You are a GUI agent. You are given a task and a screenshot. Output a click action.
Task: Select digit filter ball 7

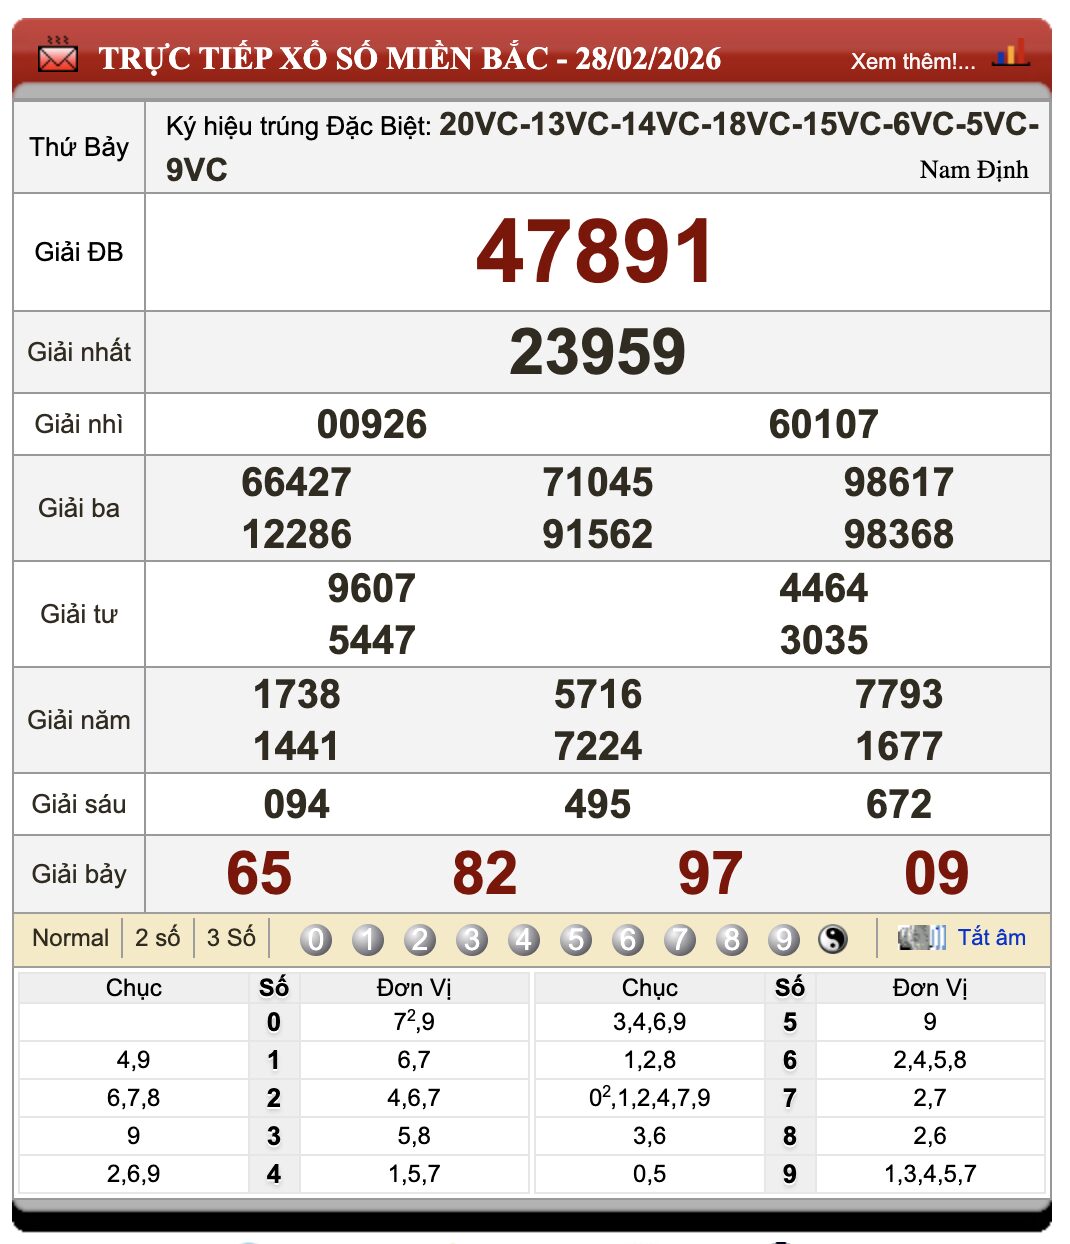click(680, 939)
